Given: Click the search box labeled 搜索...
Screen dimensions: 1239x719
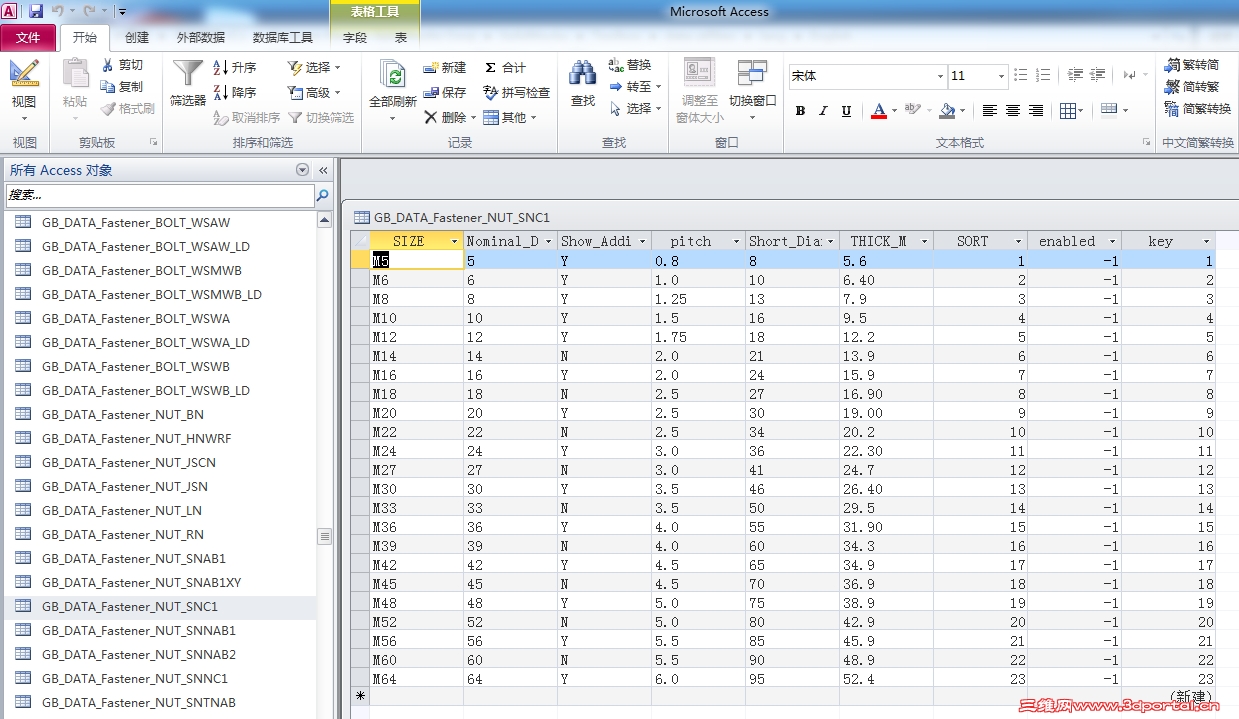Looking at the screenshot, I should click(160, 196).
